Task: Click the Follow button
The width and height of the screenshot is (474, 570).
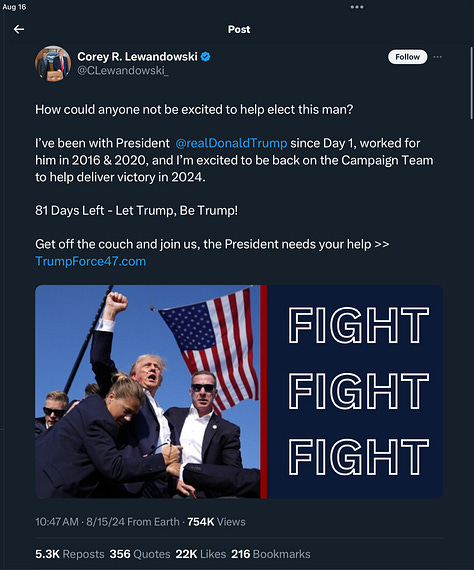Action: click(x=407, y=57)
